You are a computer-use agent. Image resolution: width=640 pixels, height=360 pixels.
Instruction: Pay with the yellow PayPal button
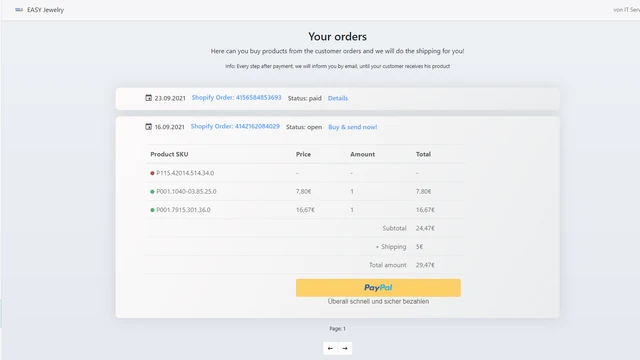point(378,288)
